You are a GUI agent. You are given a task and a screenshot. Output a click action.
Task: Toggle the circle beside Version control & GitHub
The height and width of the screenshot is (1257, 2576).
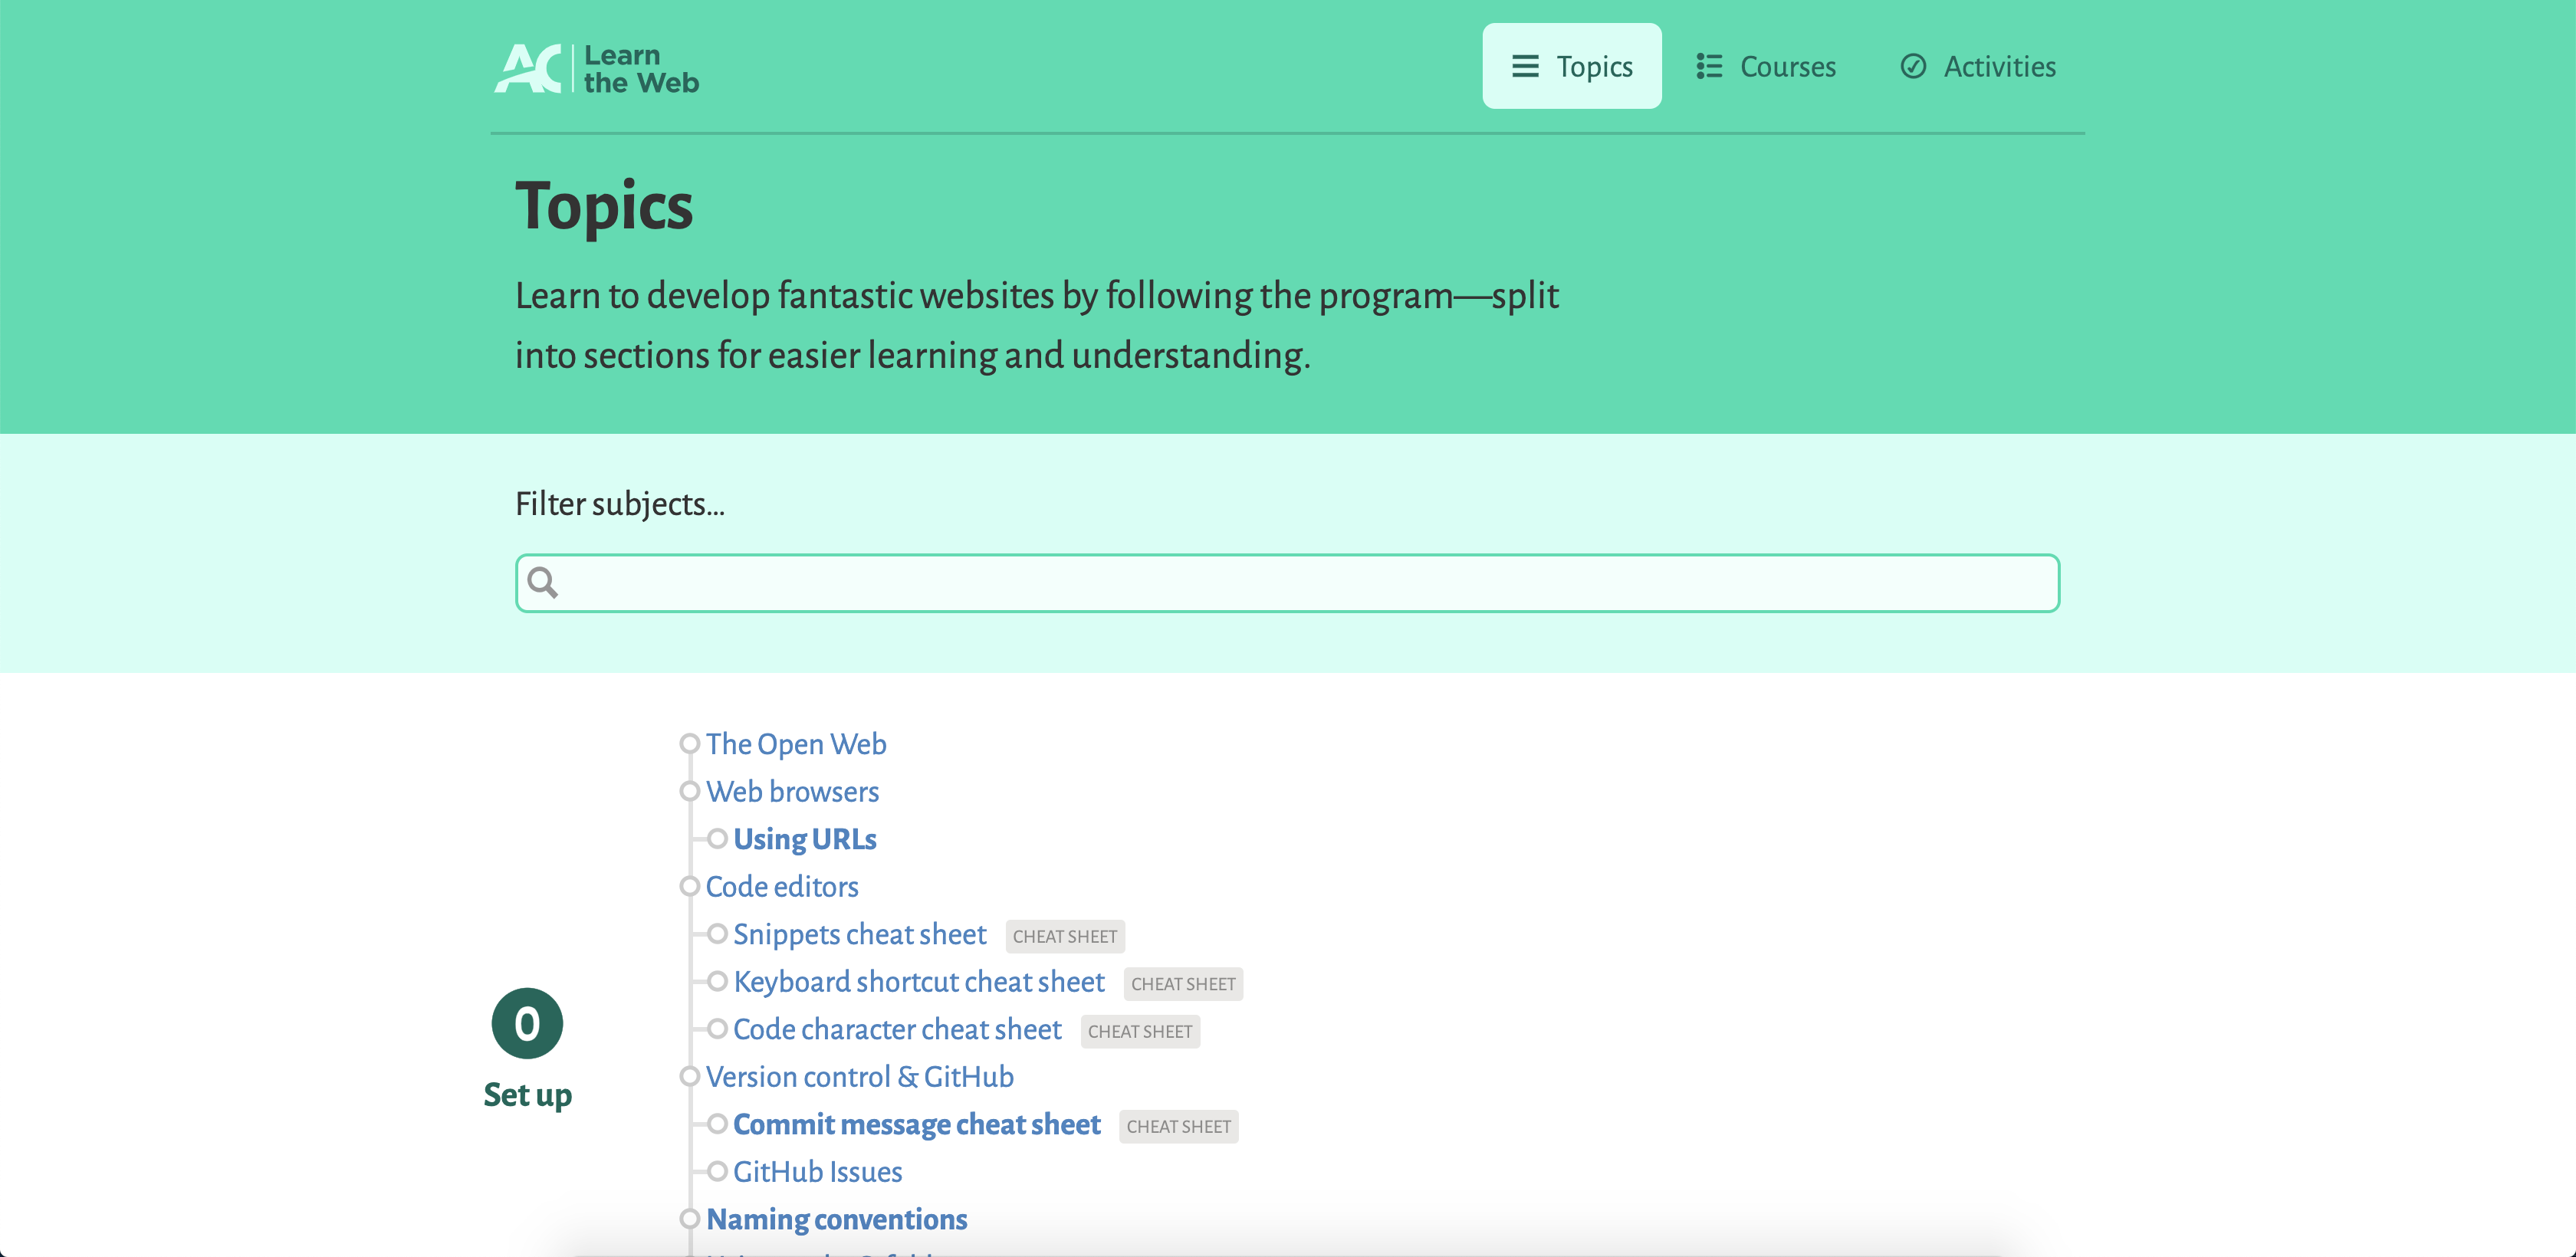coord(689,1076)
